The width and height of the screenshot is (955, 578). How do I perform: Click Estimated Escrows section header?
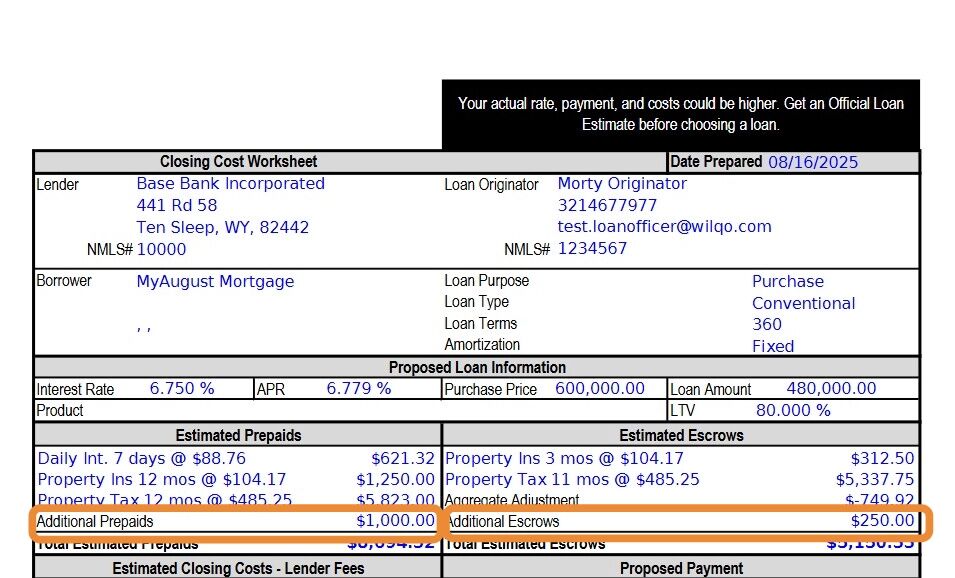[681, 435]
